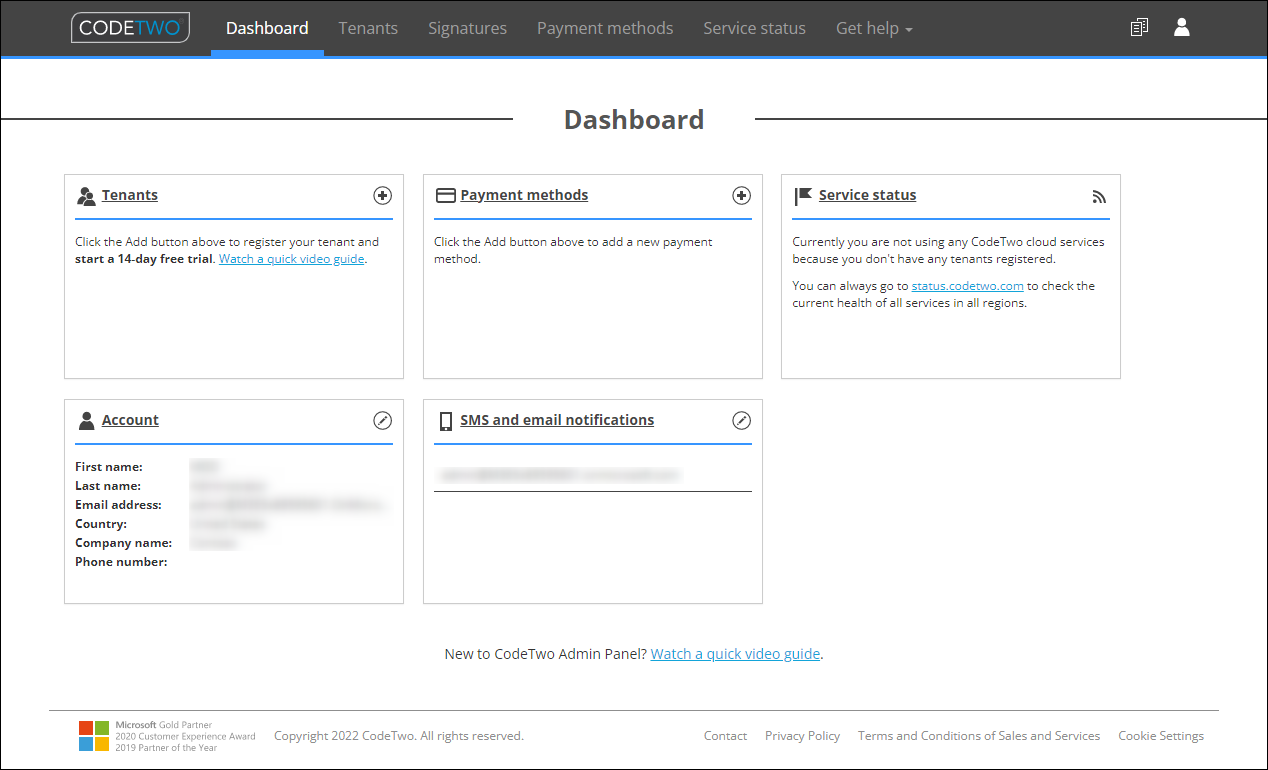
Task: Open the user profile icon
Action: point(1182,28)
